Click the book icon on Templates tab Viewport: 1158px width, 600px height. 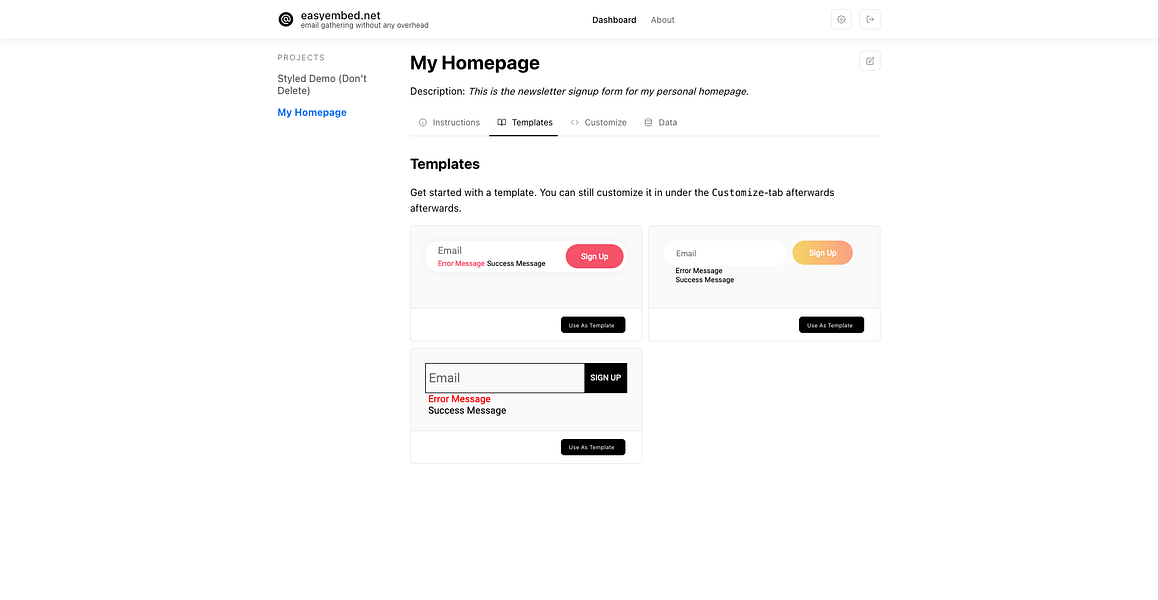tap(501, 122)
